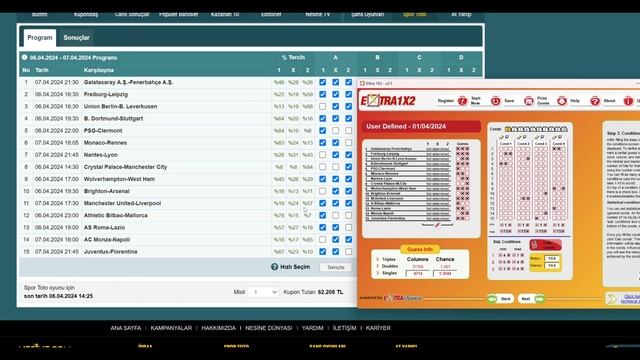The width and height of the screenshot is (640, 360).
Task: Click the chevron icon beside technical link
Action: tap(611, 299)
